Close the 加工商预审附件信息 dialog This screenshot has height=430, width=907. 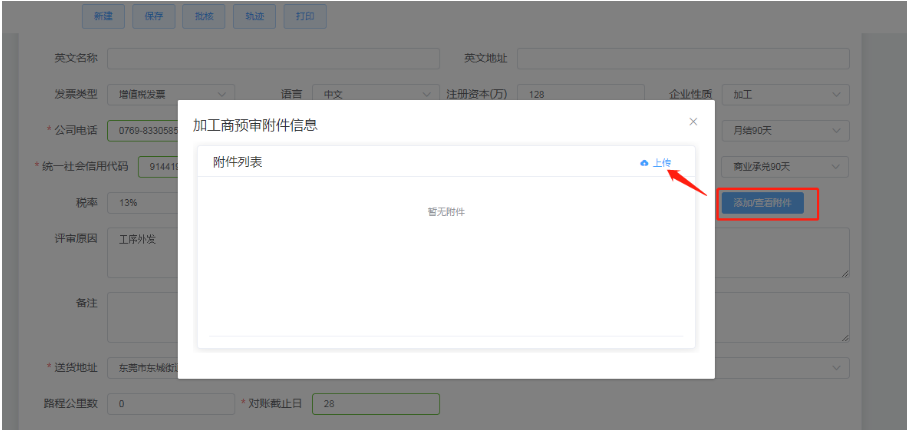point(693,122)
